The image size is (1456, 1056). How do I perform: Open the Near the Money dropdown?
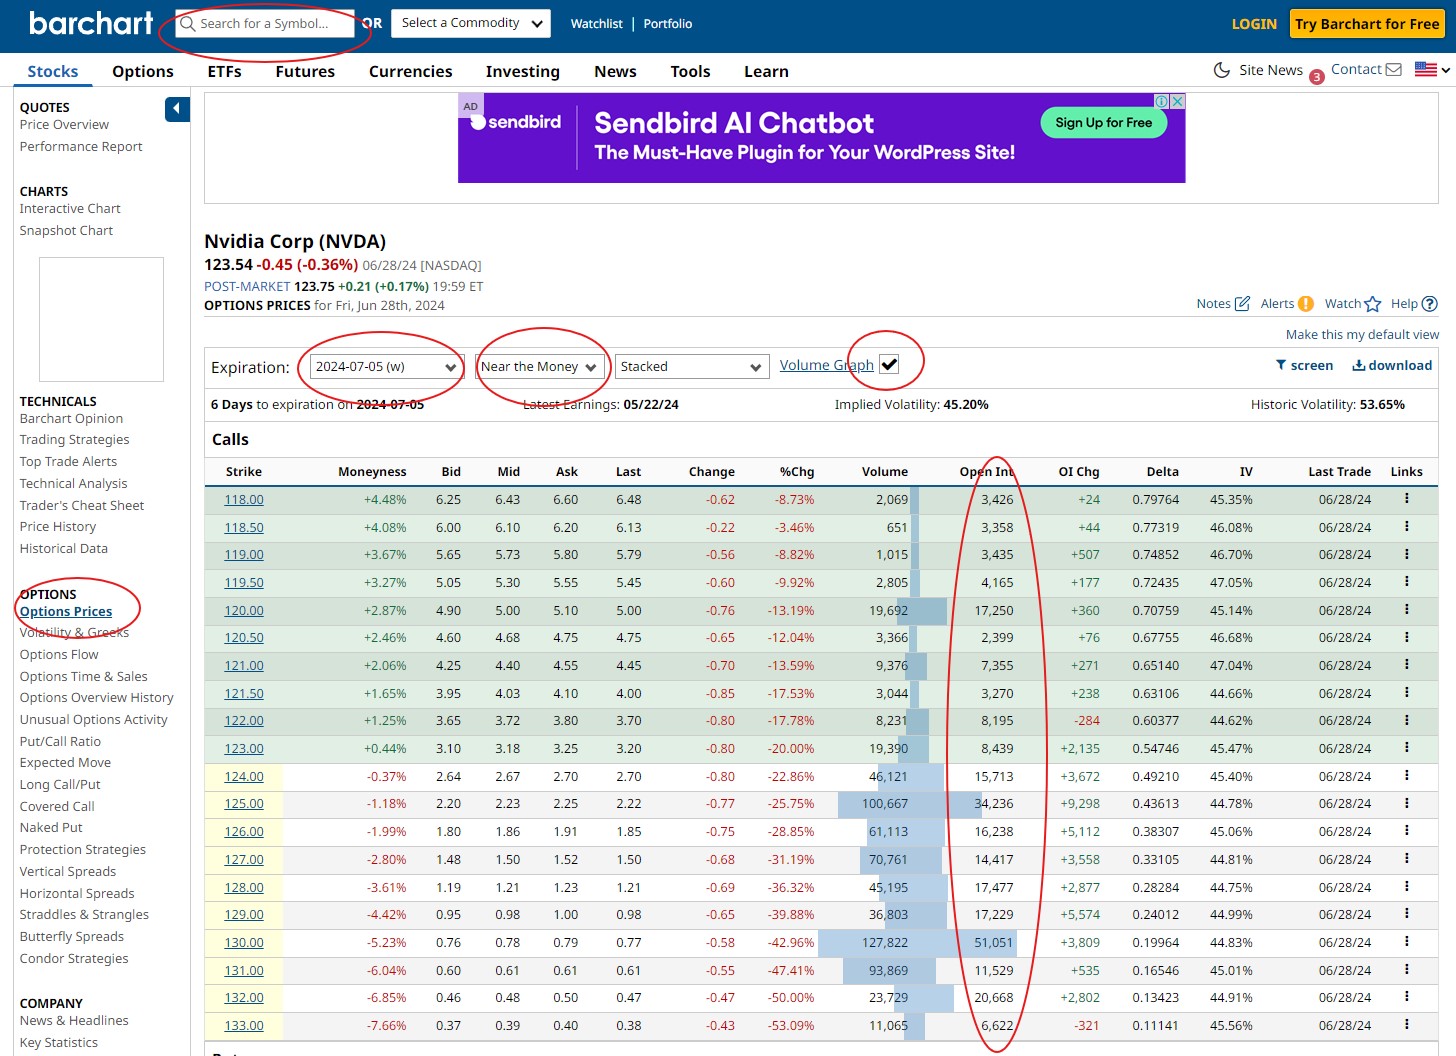point(540,366)
